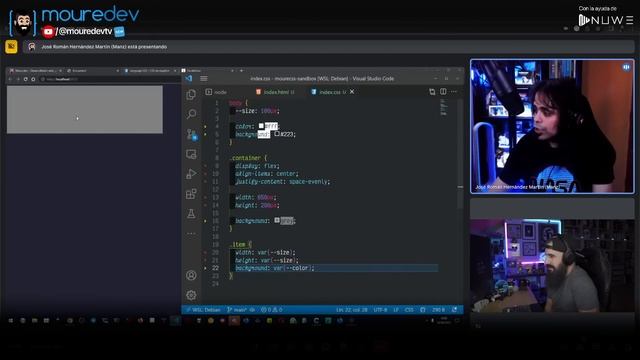This screenshot has height=360, width=640.
Task: Click the CSS language mode status item
Action: tap(409, 310)
